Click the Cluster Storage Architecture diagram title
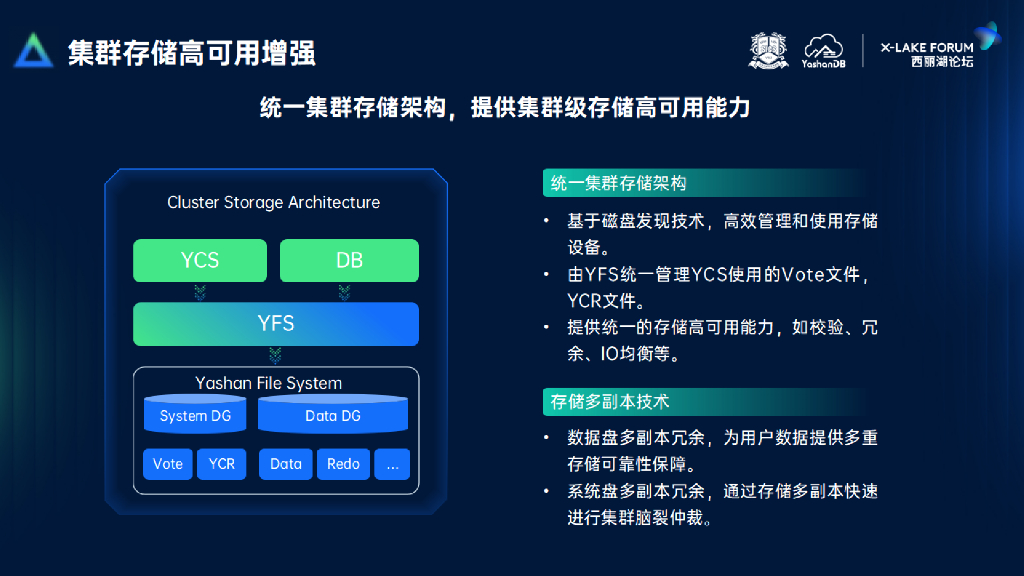 tap(274, 202)
